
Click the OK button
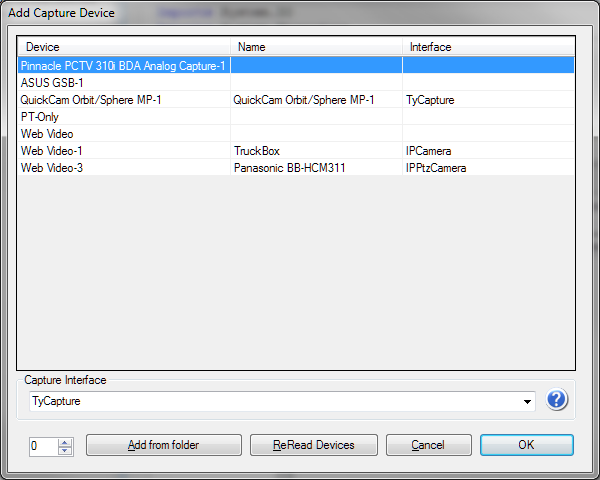(x=527, y=445)
